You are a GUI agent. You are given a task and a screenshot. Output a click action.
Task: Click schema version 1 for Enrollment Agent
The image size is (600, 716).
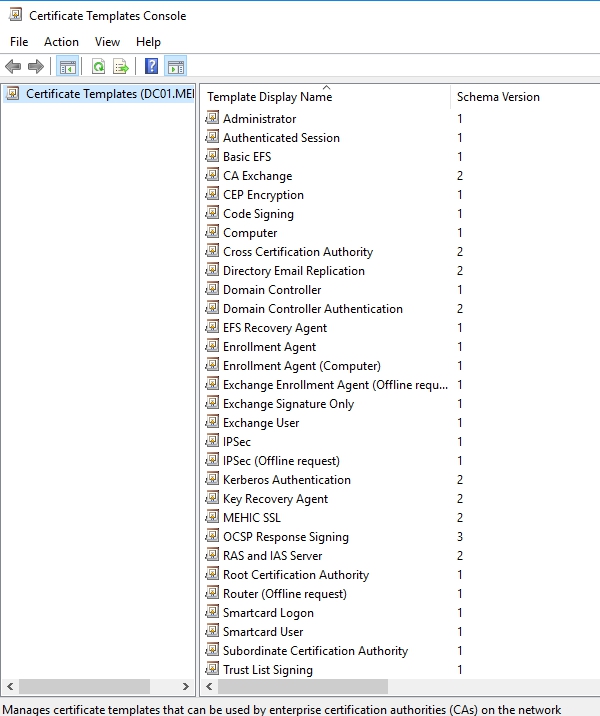[460, 347]
